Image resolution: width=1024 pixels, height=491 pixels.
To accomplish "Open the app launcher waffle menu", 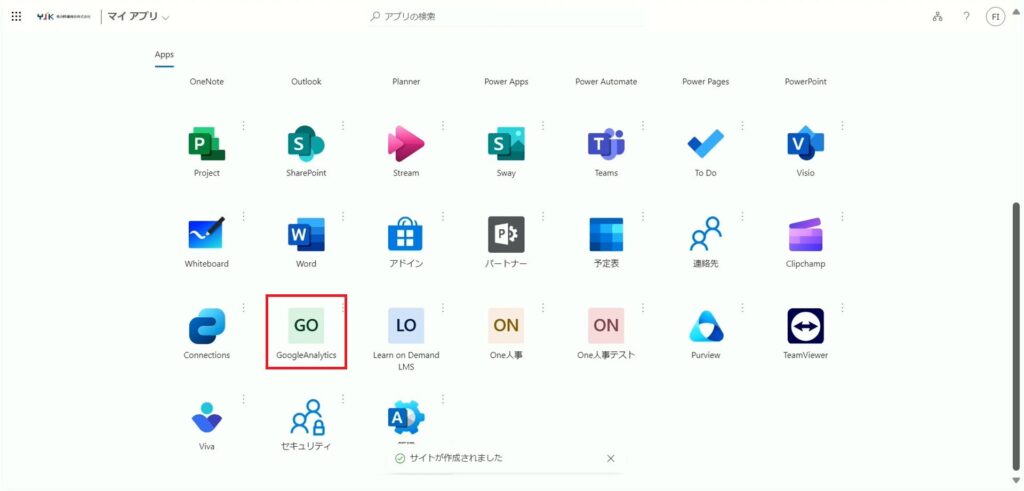I will [x=16, y=17].
